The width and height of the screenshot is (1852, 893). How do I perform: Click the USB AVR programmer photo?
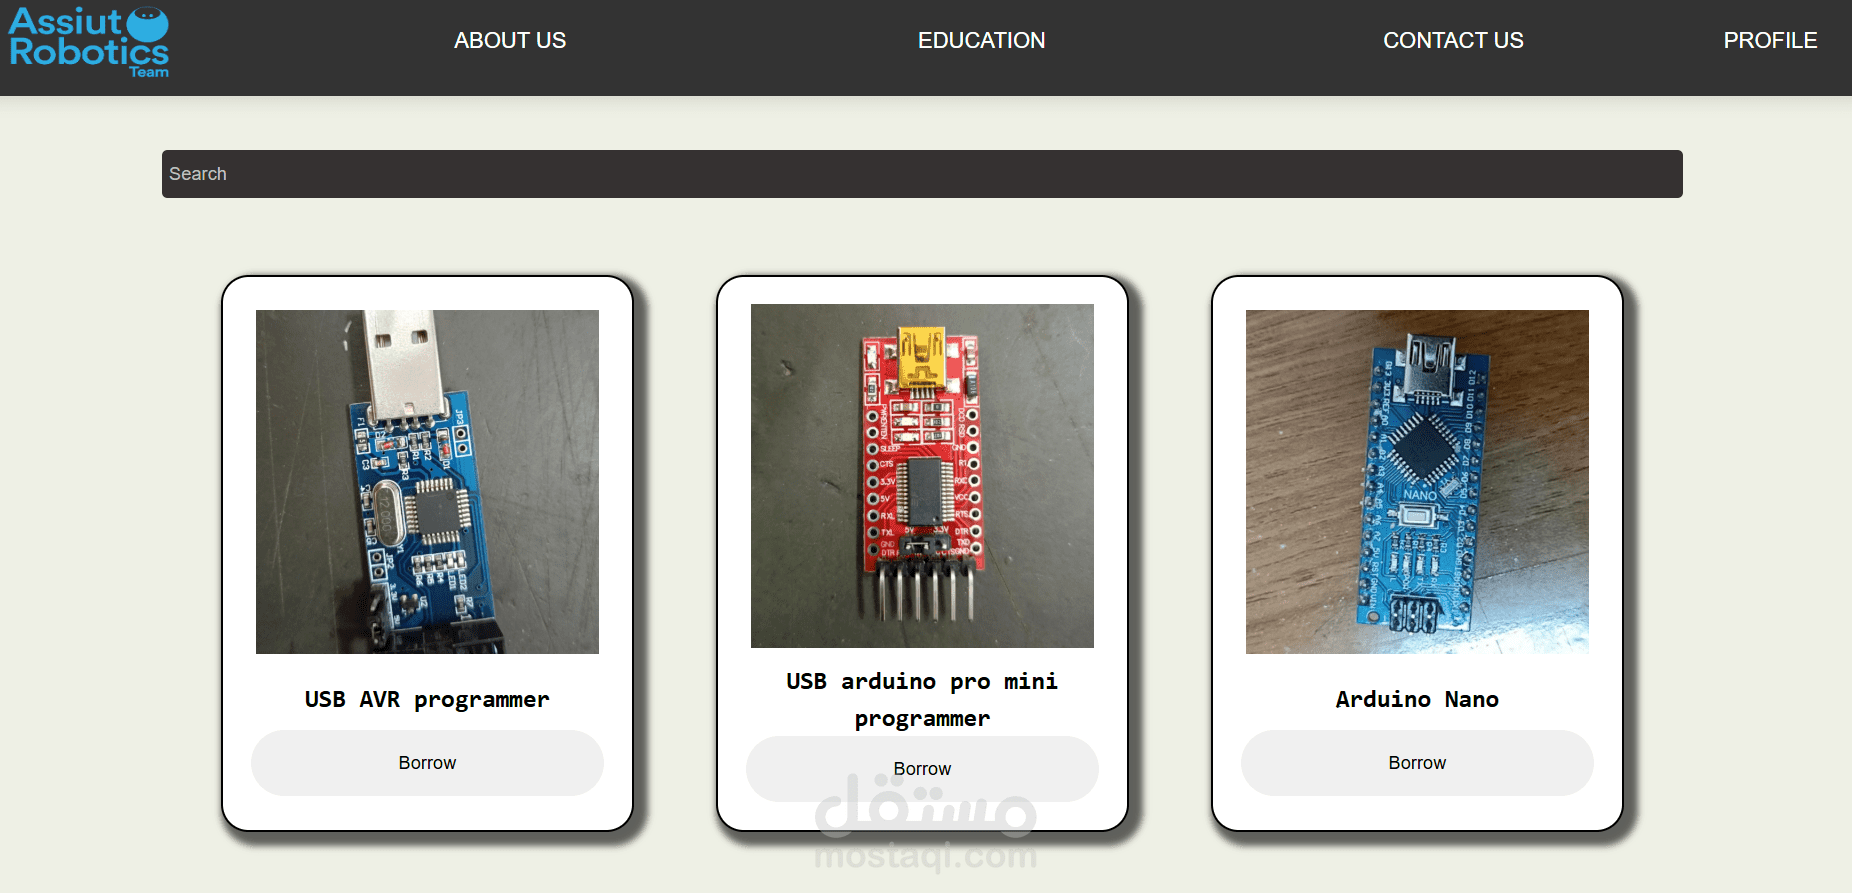427,482
